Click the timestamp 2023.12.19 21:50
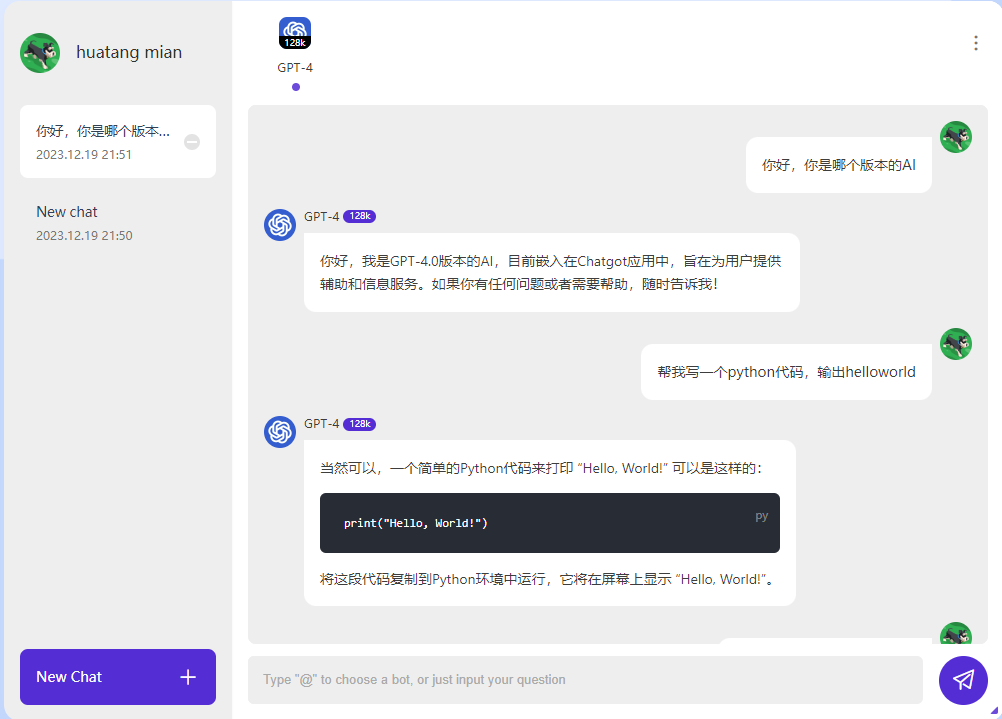The image size is (1002, 719). coord(84,236)
